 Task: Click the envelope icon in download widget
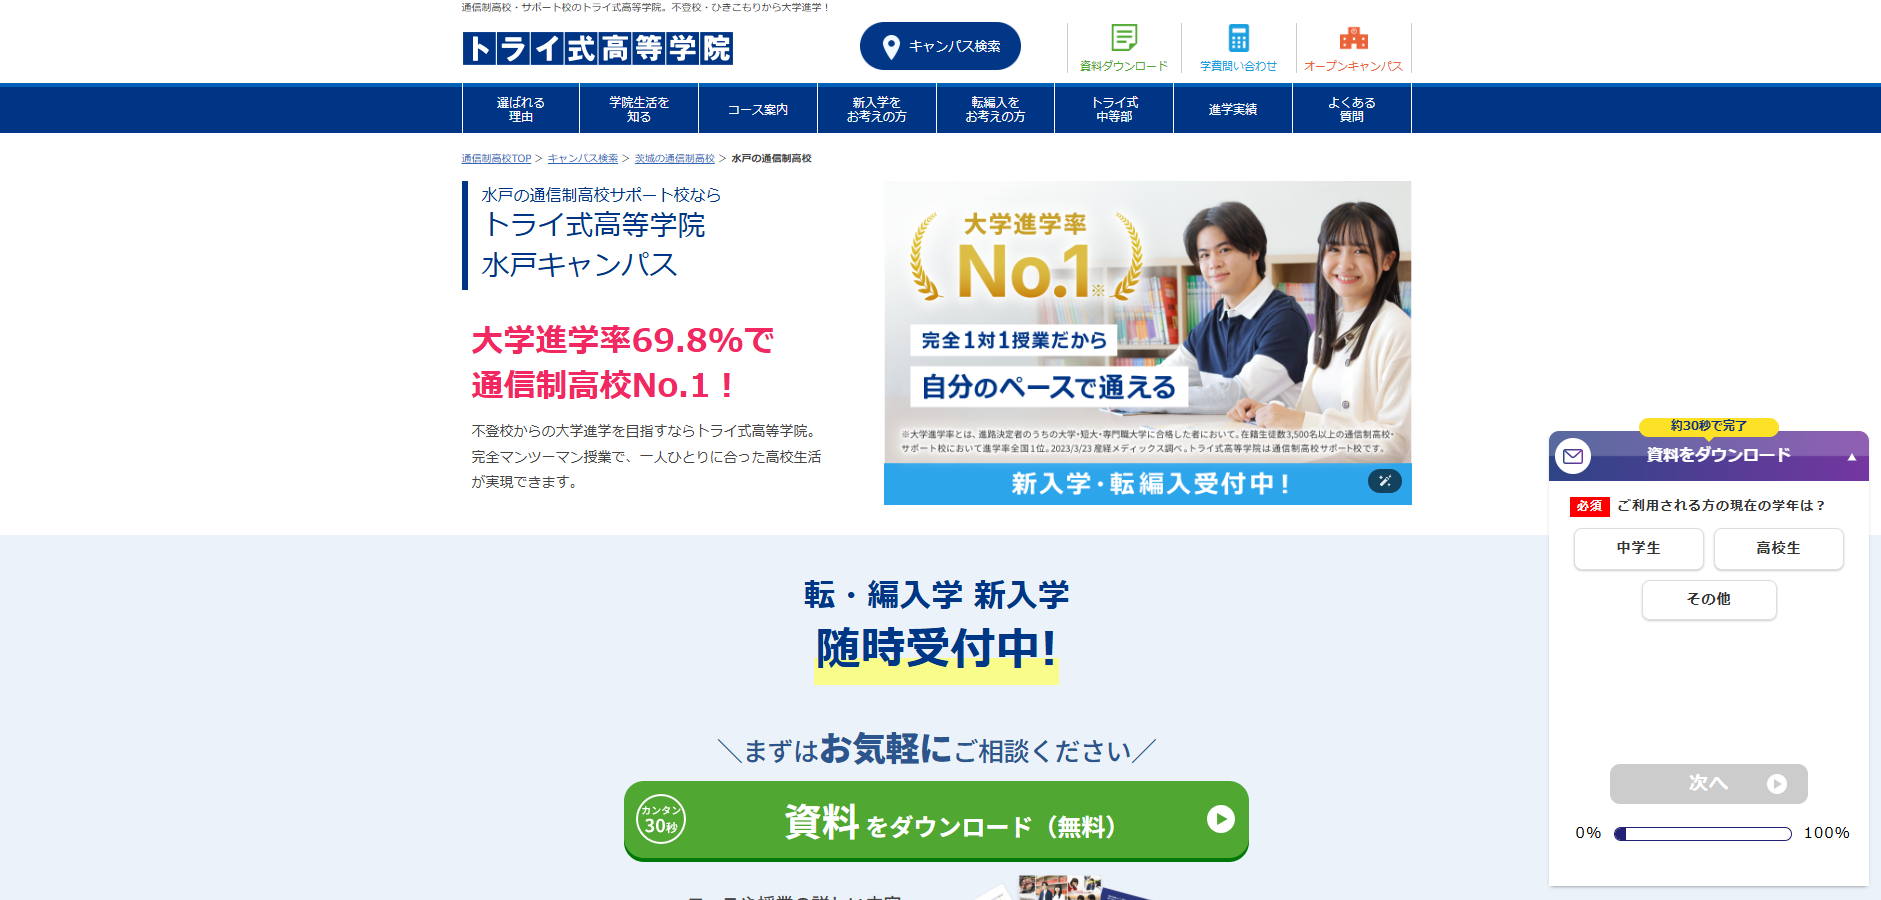1573,456
